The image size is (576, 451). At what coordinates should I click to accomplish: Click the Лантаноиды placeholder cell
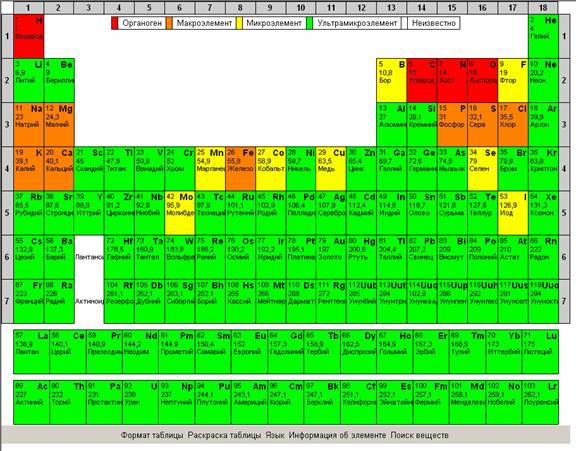tap(89, 257)
